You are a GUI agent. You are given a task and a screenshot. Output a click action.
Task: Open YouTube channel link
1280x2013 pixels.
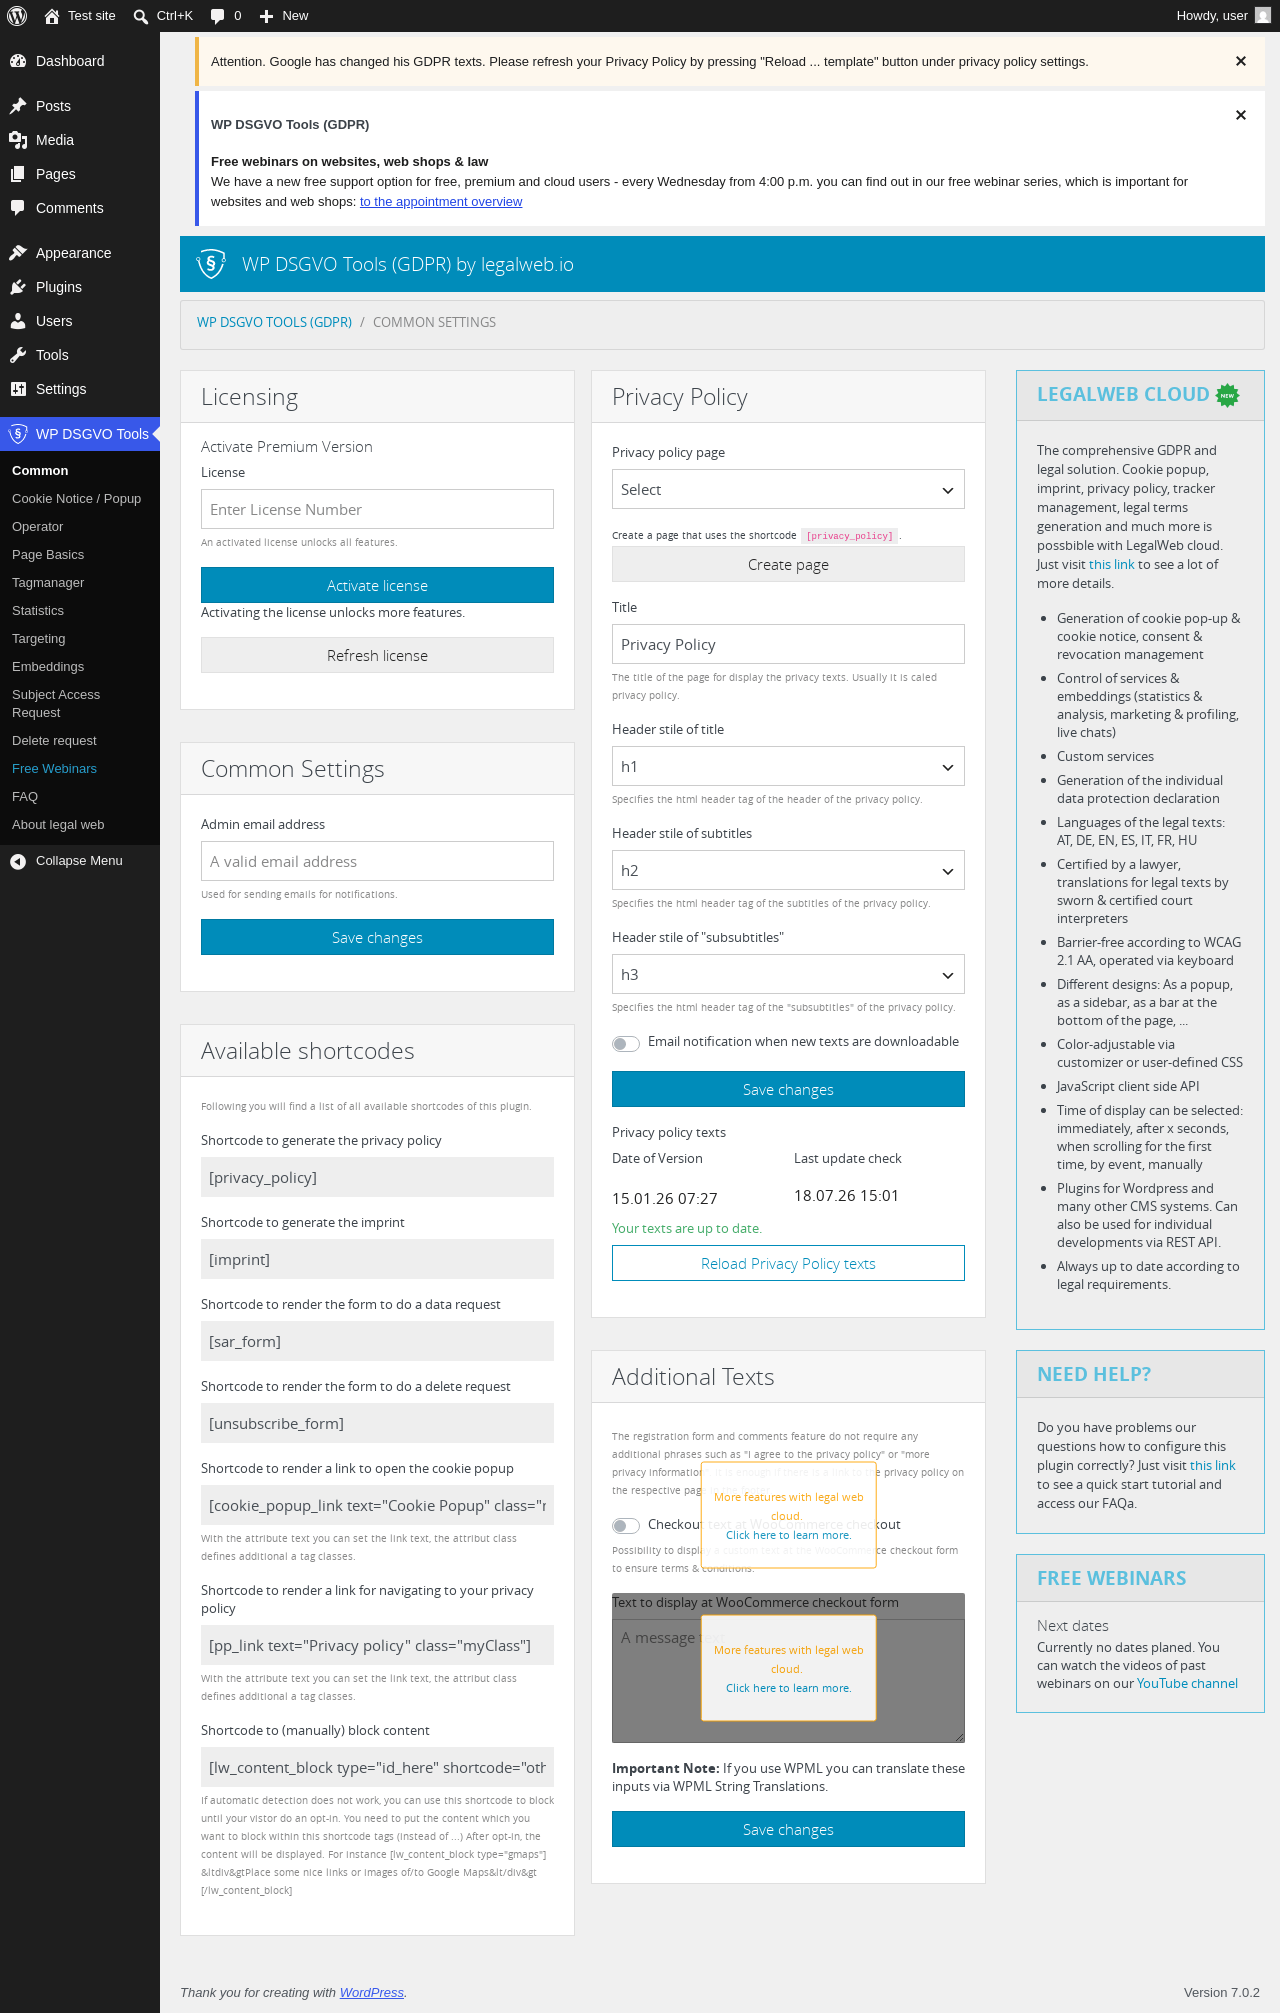[x=1187, y=1683]
